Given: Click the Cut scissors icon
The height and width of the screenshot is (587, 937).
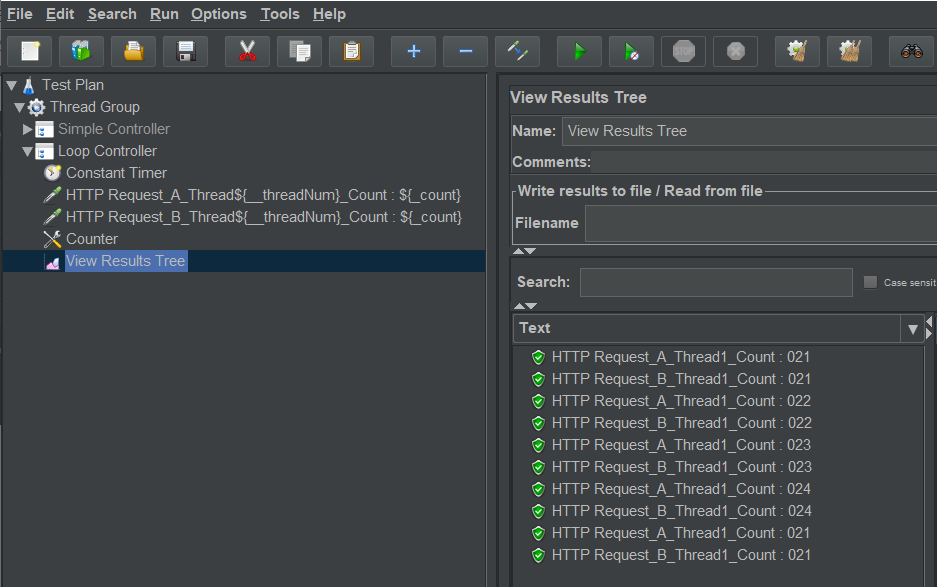Looking at the screenshot, I should point(247,51).
